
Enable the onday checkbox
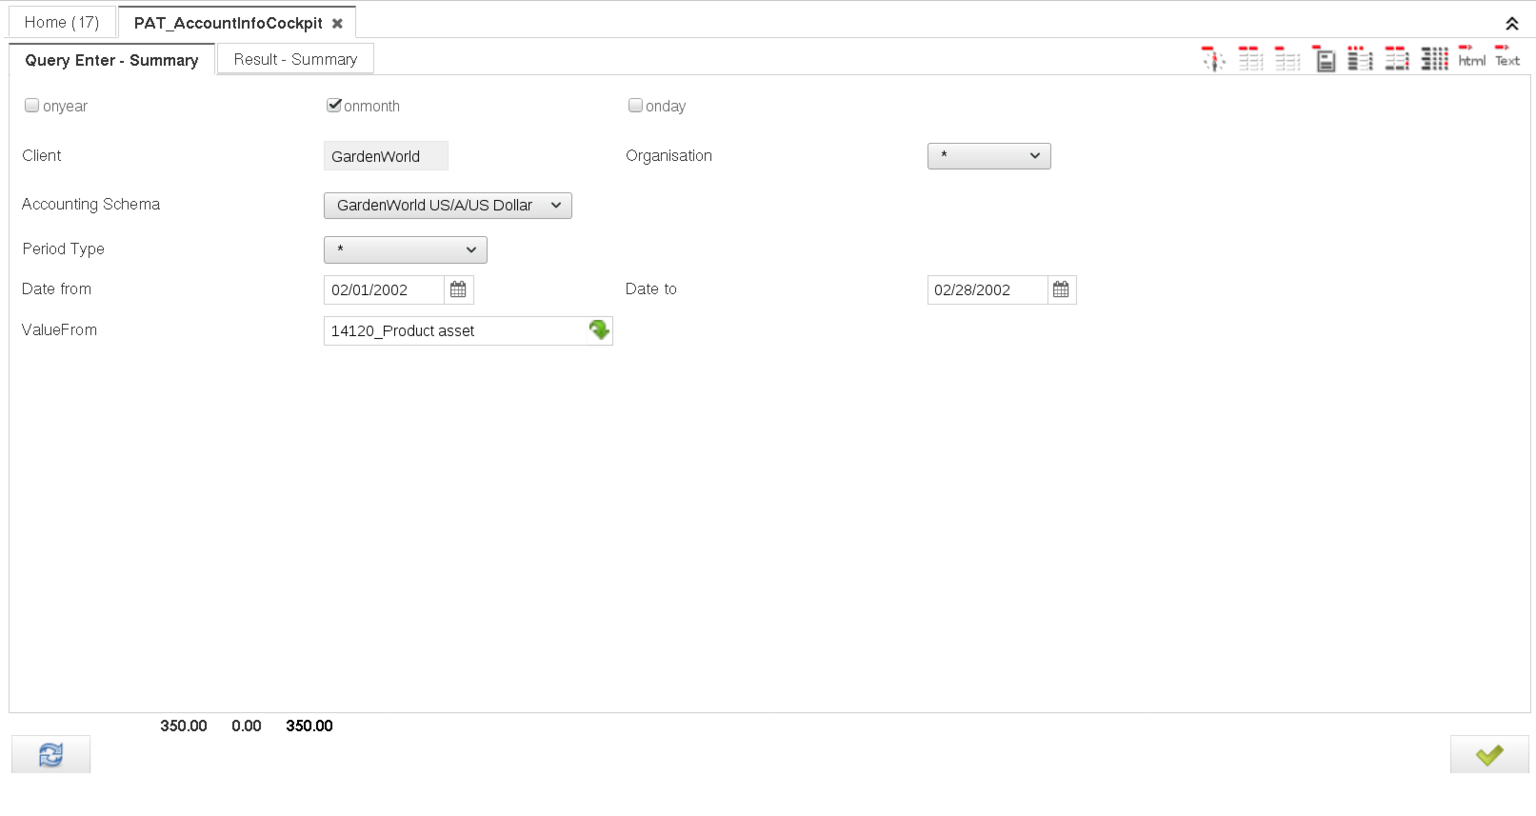pyautogui.click(x=635, y=105)
